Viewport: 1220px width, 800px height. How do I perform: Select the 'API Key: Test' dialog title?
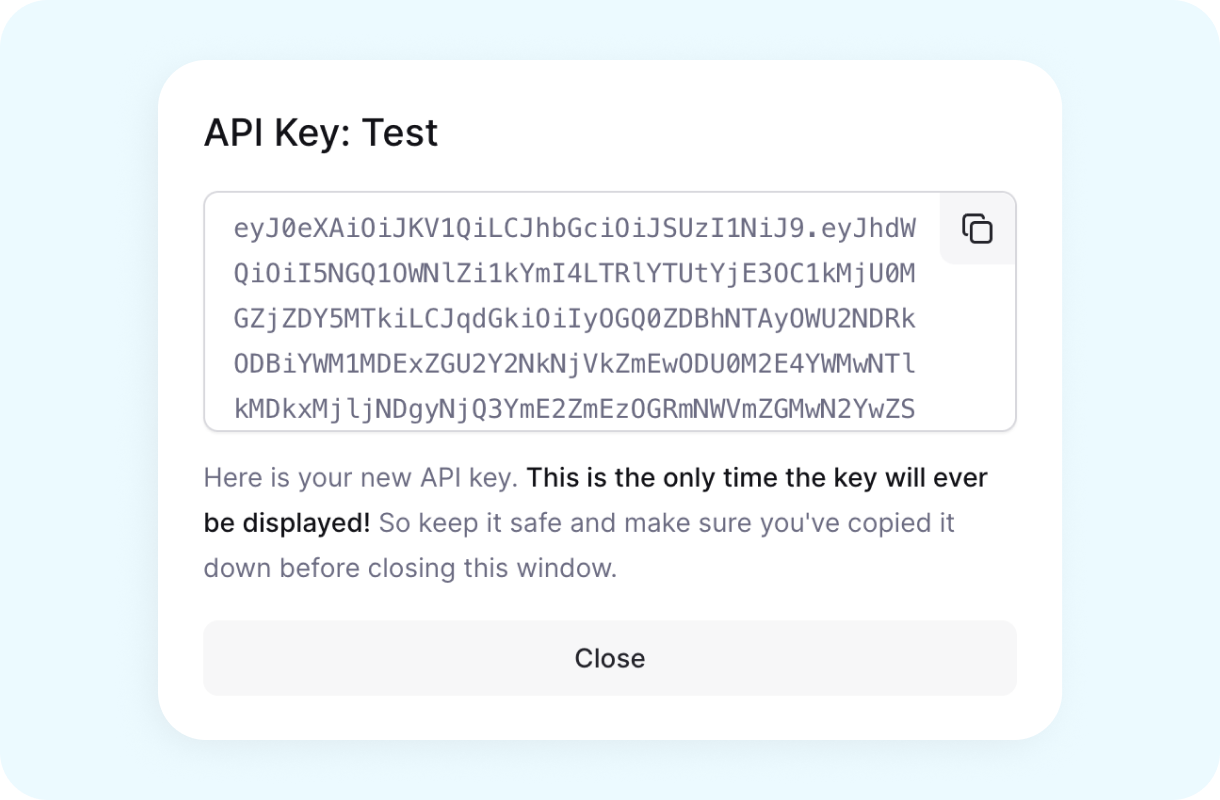click(321, 132)
